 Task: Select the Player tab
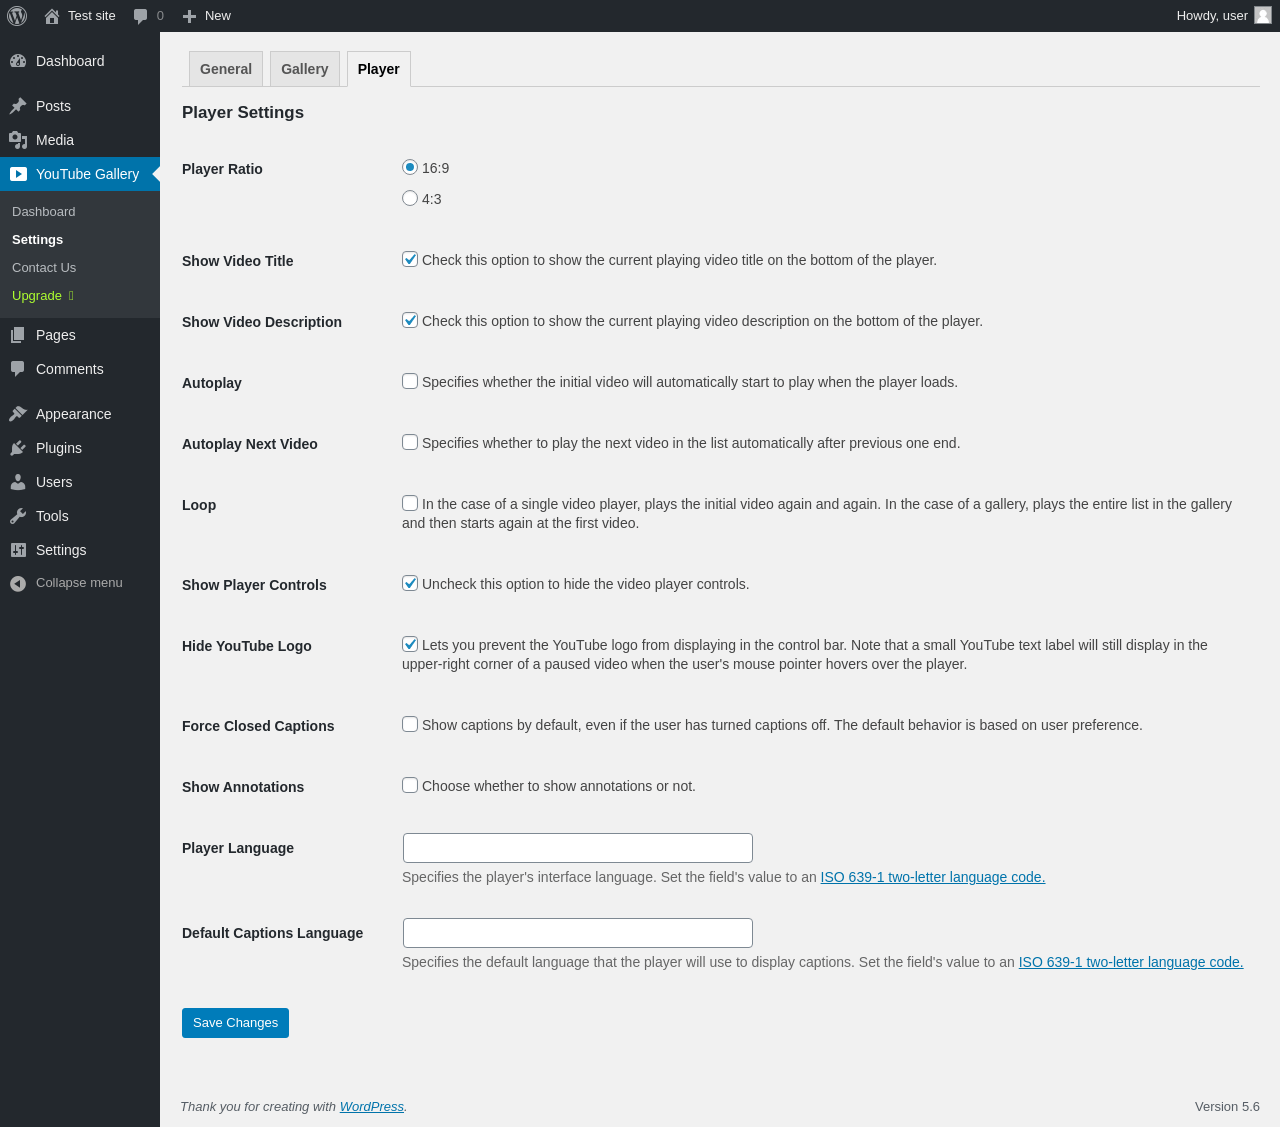379,69
